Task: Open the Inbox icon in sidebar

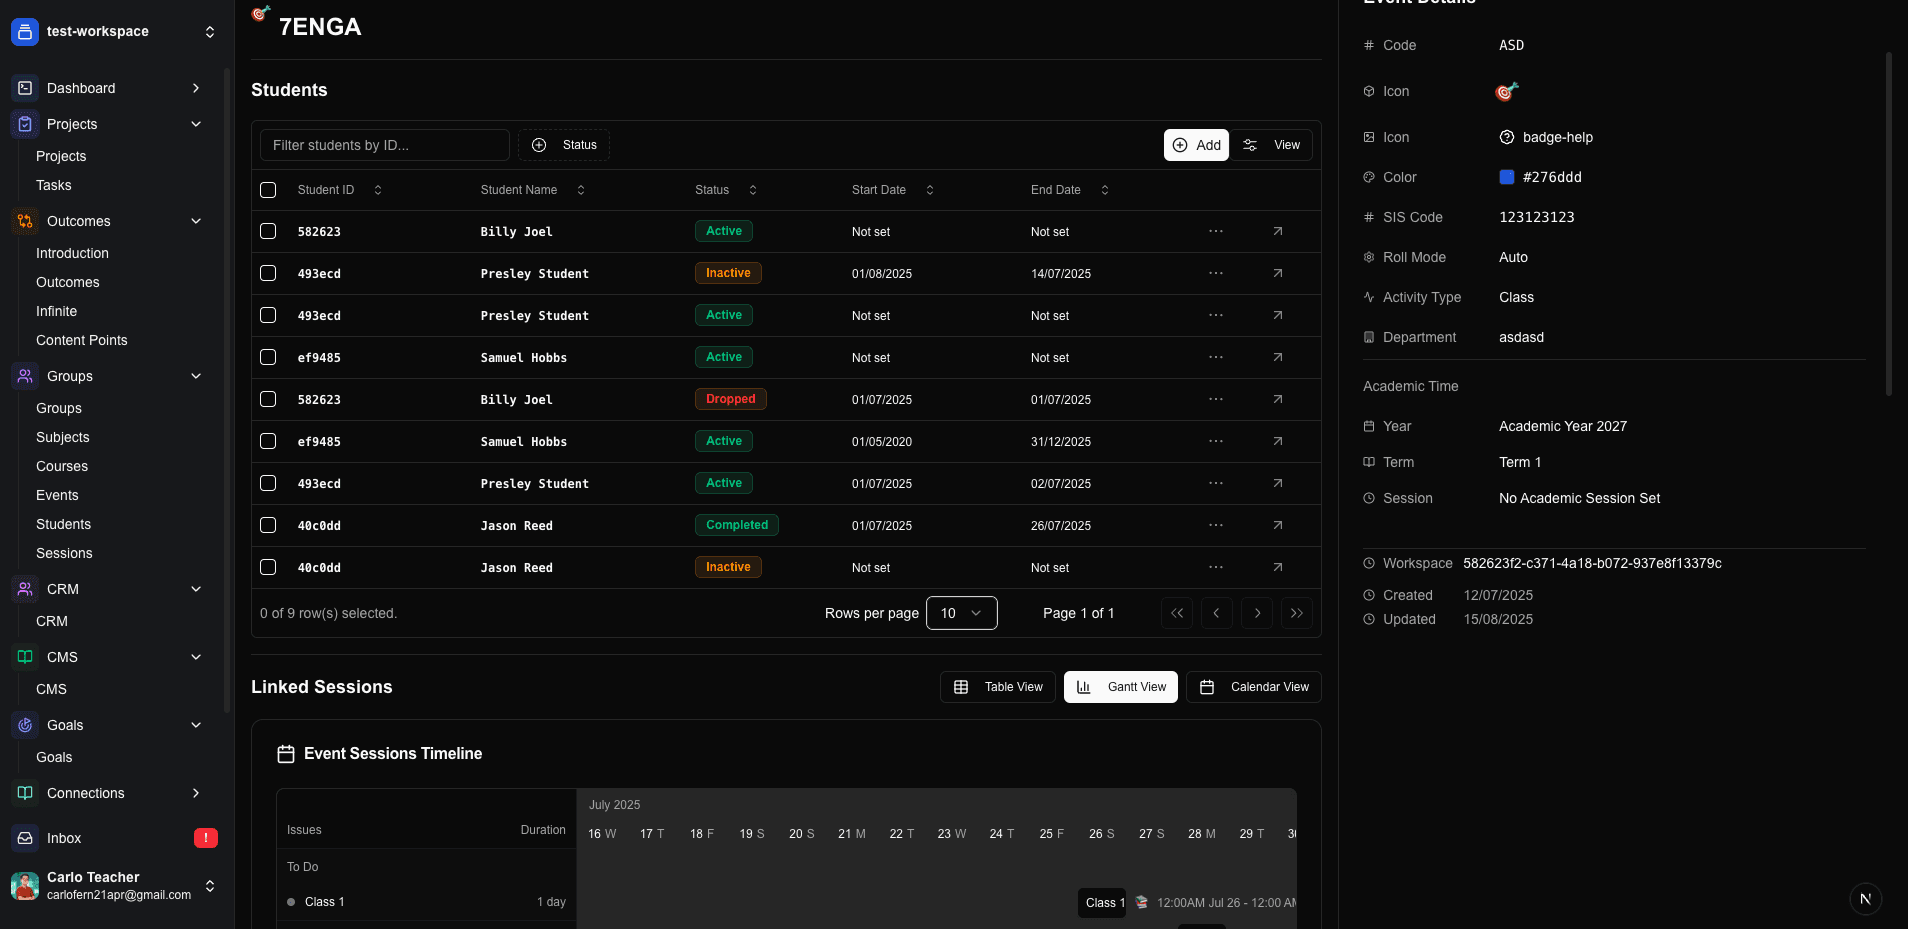Action: click(25, 838)
